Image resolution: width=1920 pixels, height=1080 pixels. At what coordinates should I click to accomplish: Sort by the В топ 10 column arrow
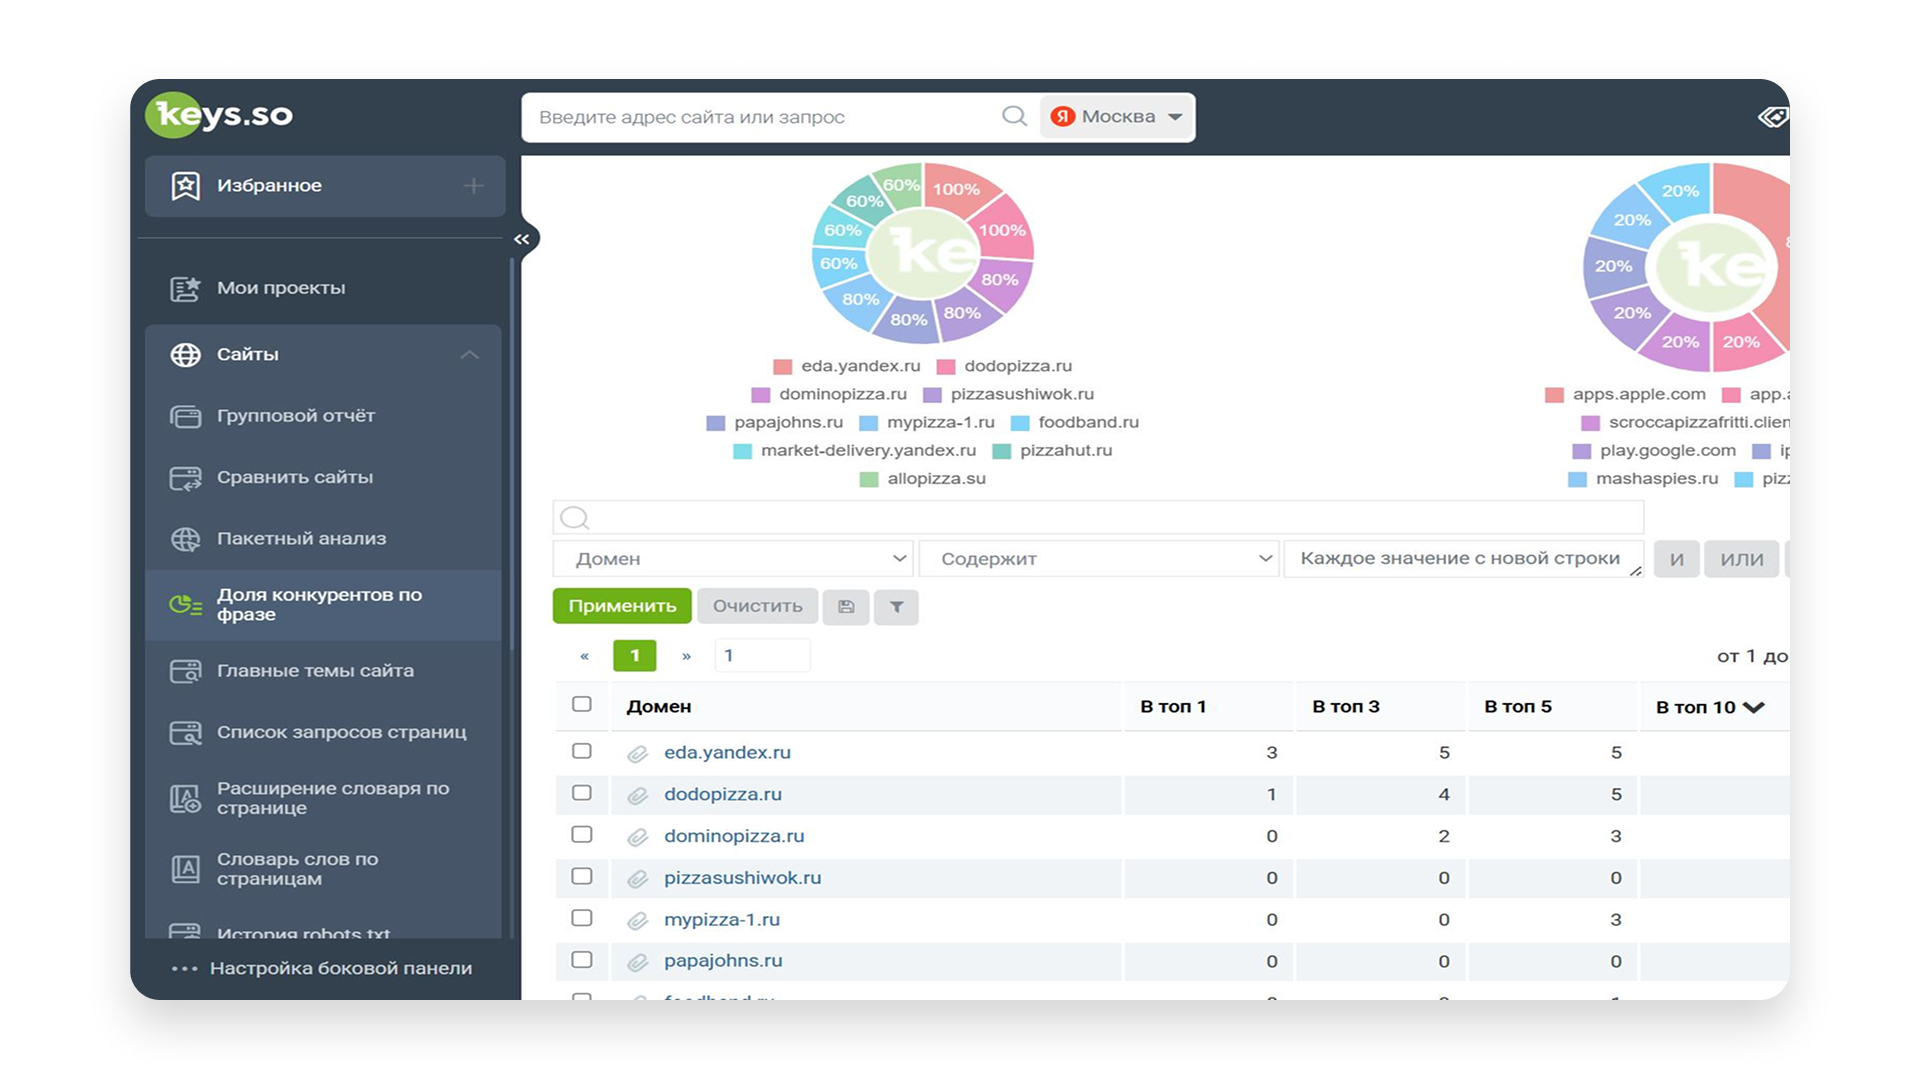pyautogui.click(x=1753, y=707)
